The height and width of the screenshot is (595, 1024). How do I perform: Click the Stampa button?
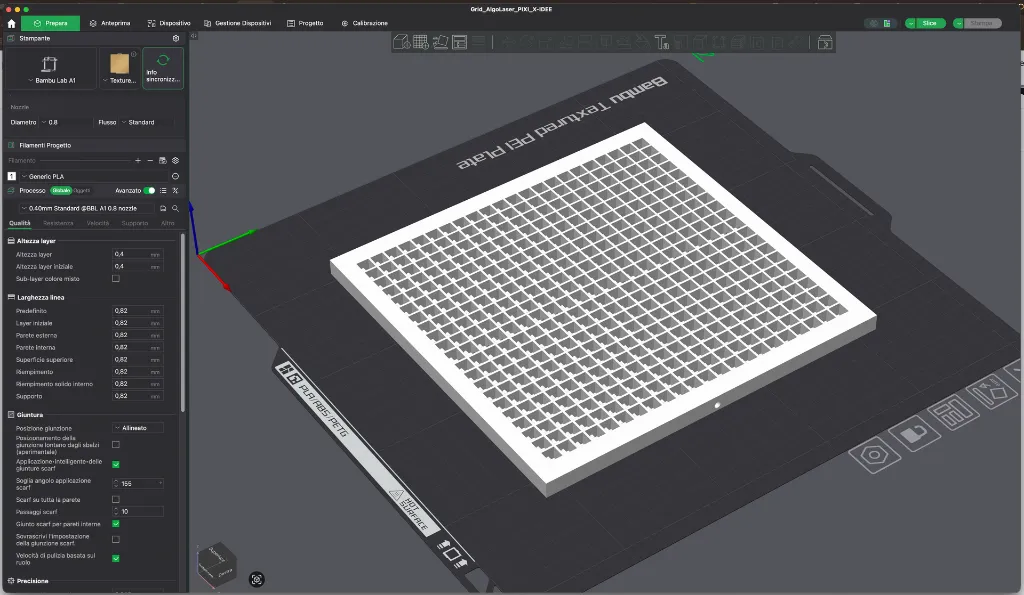pos(984,22)
